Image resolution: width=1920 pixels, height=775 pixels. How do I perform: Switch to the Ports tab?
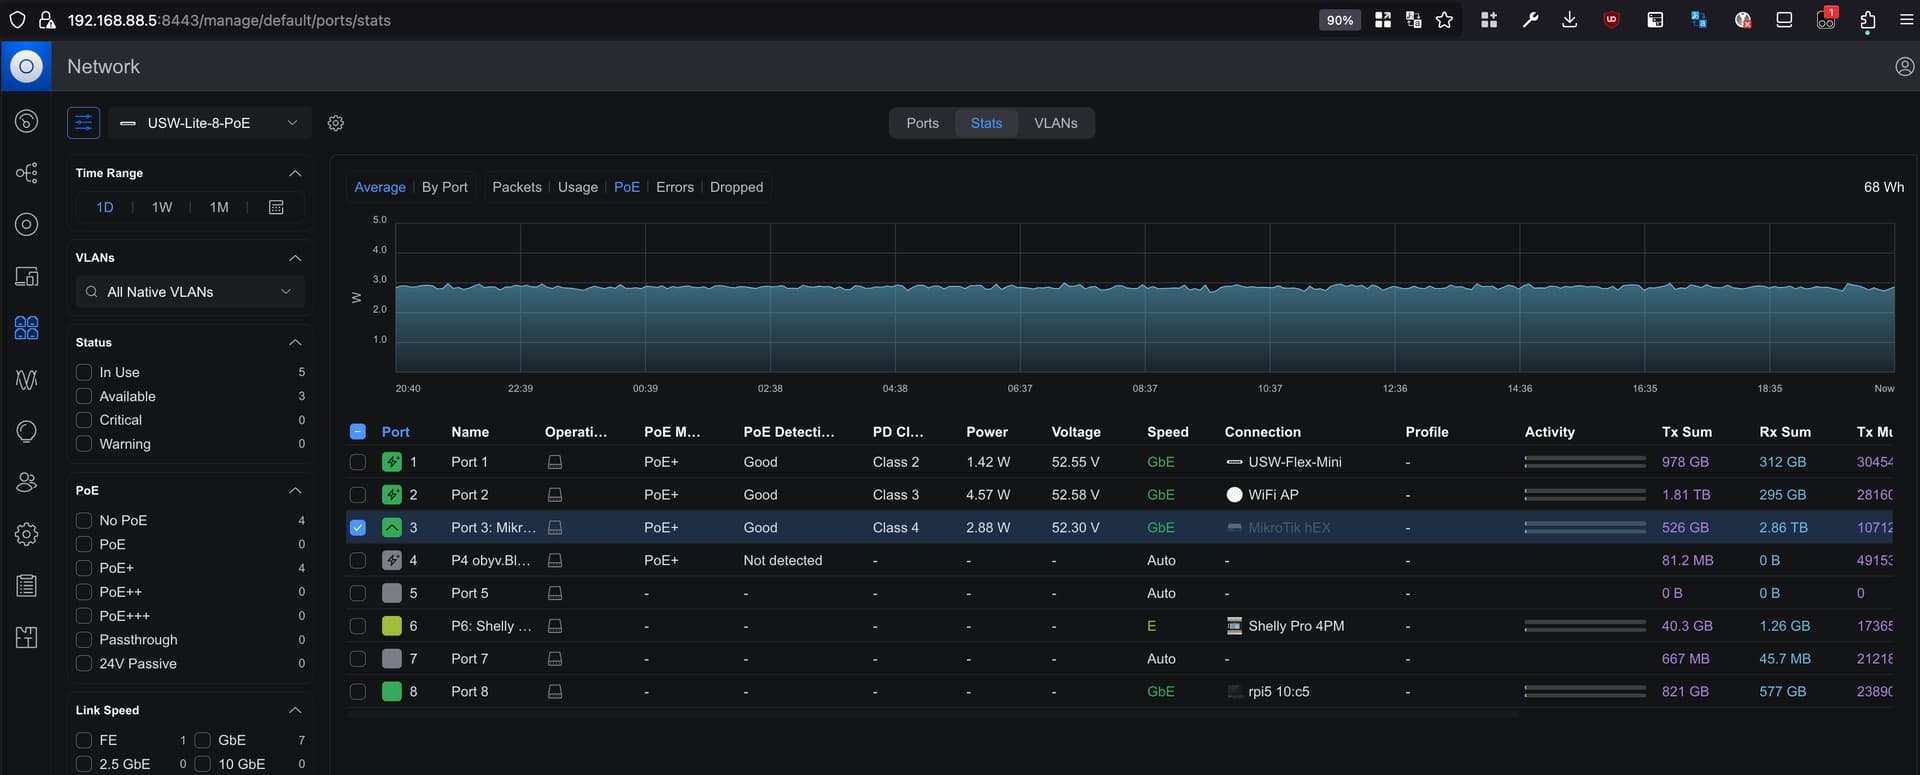tap(922, 123)
